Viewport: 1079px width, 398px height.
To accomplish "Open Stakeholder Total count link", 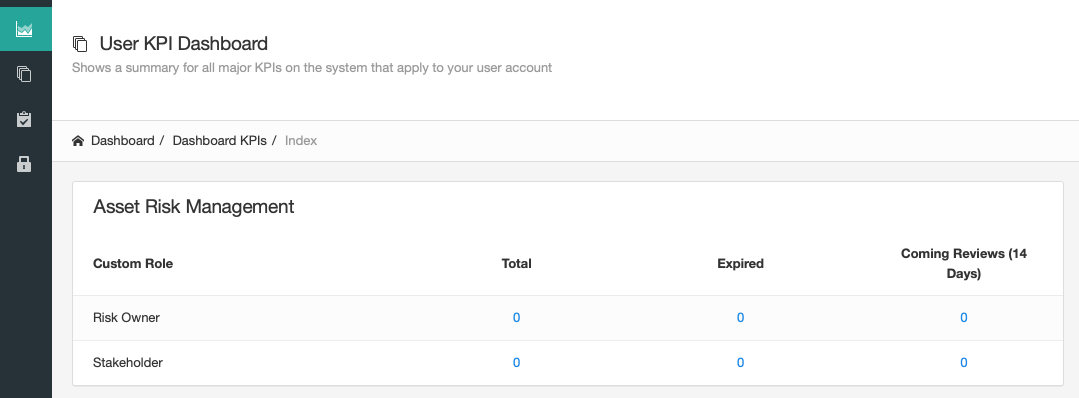I will coord(516,362).
